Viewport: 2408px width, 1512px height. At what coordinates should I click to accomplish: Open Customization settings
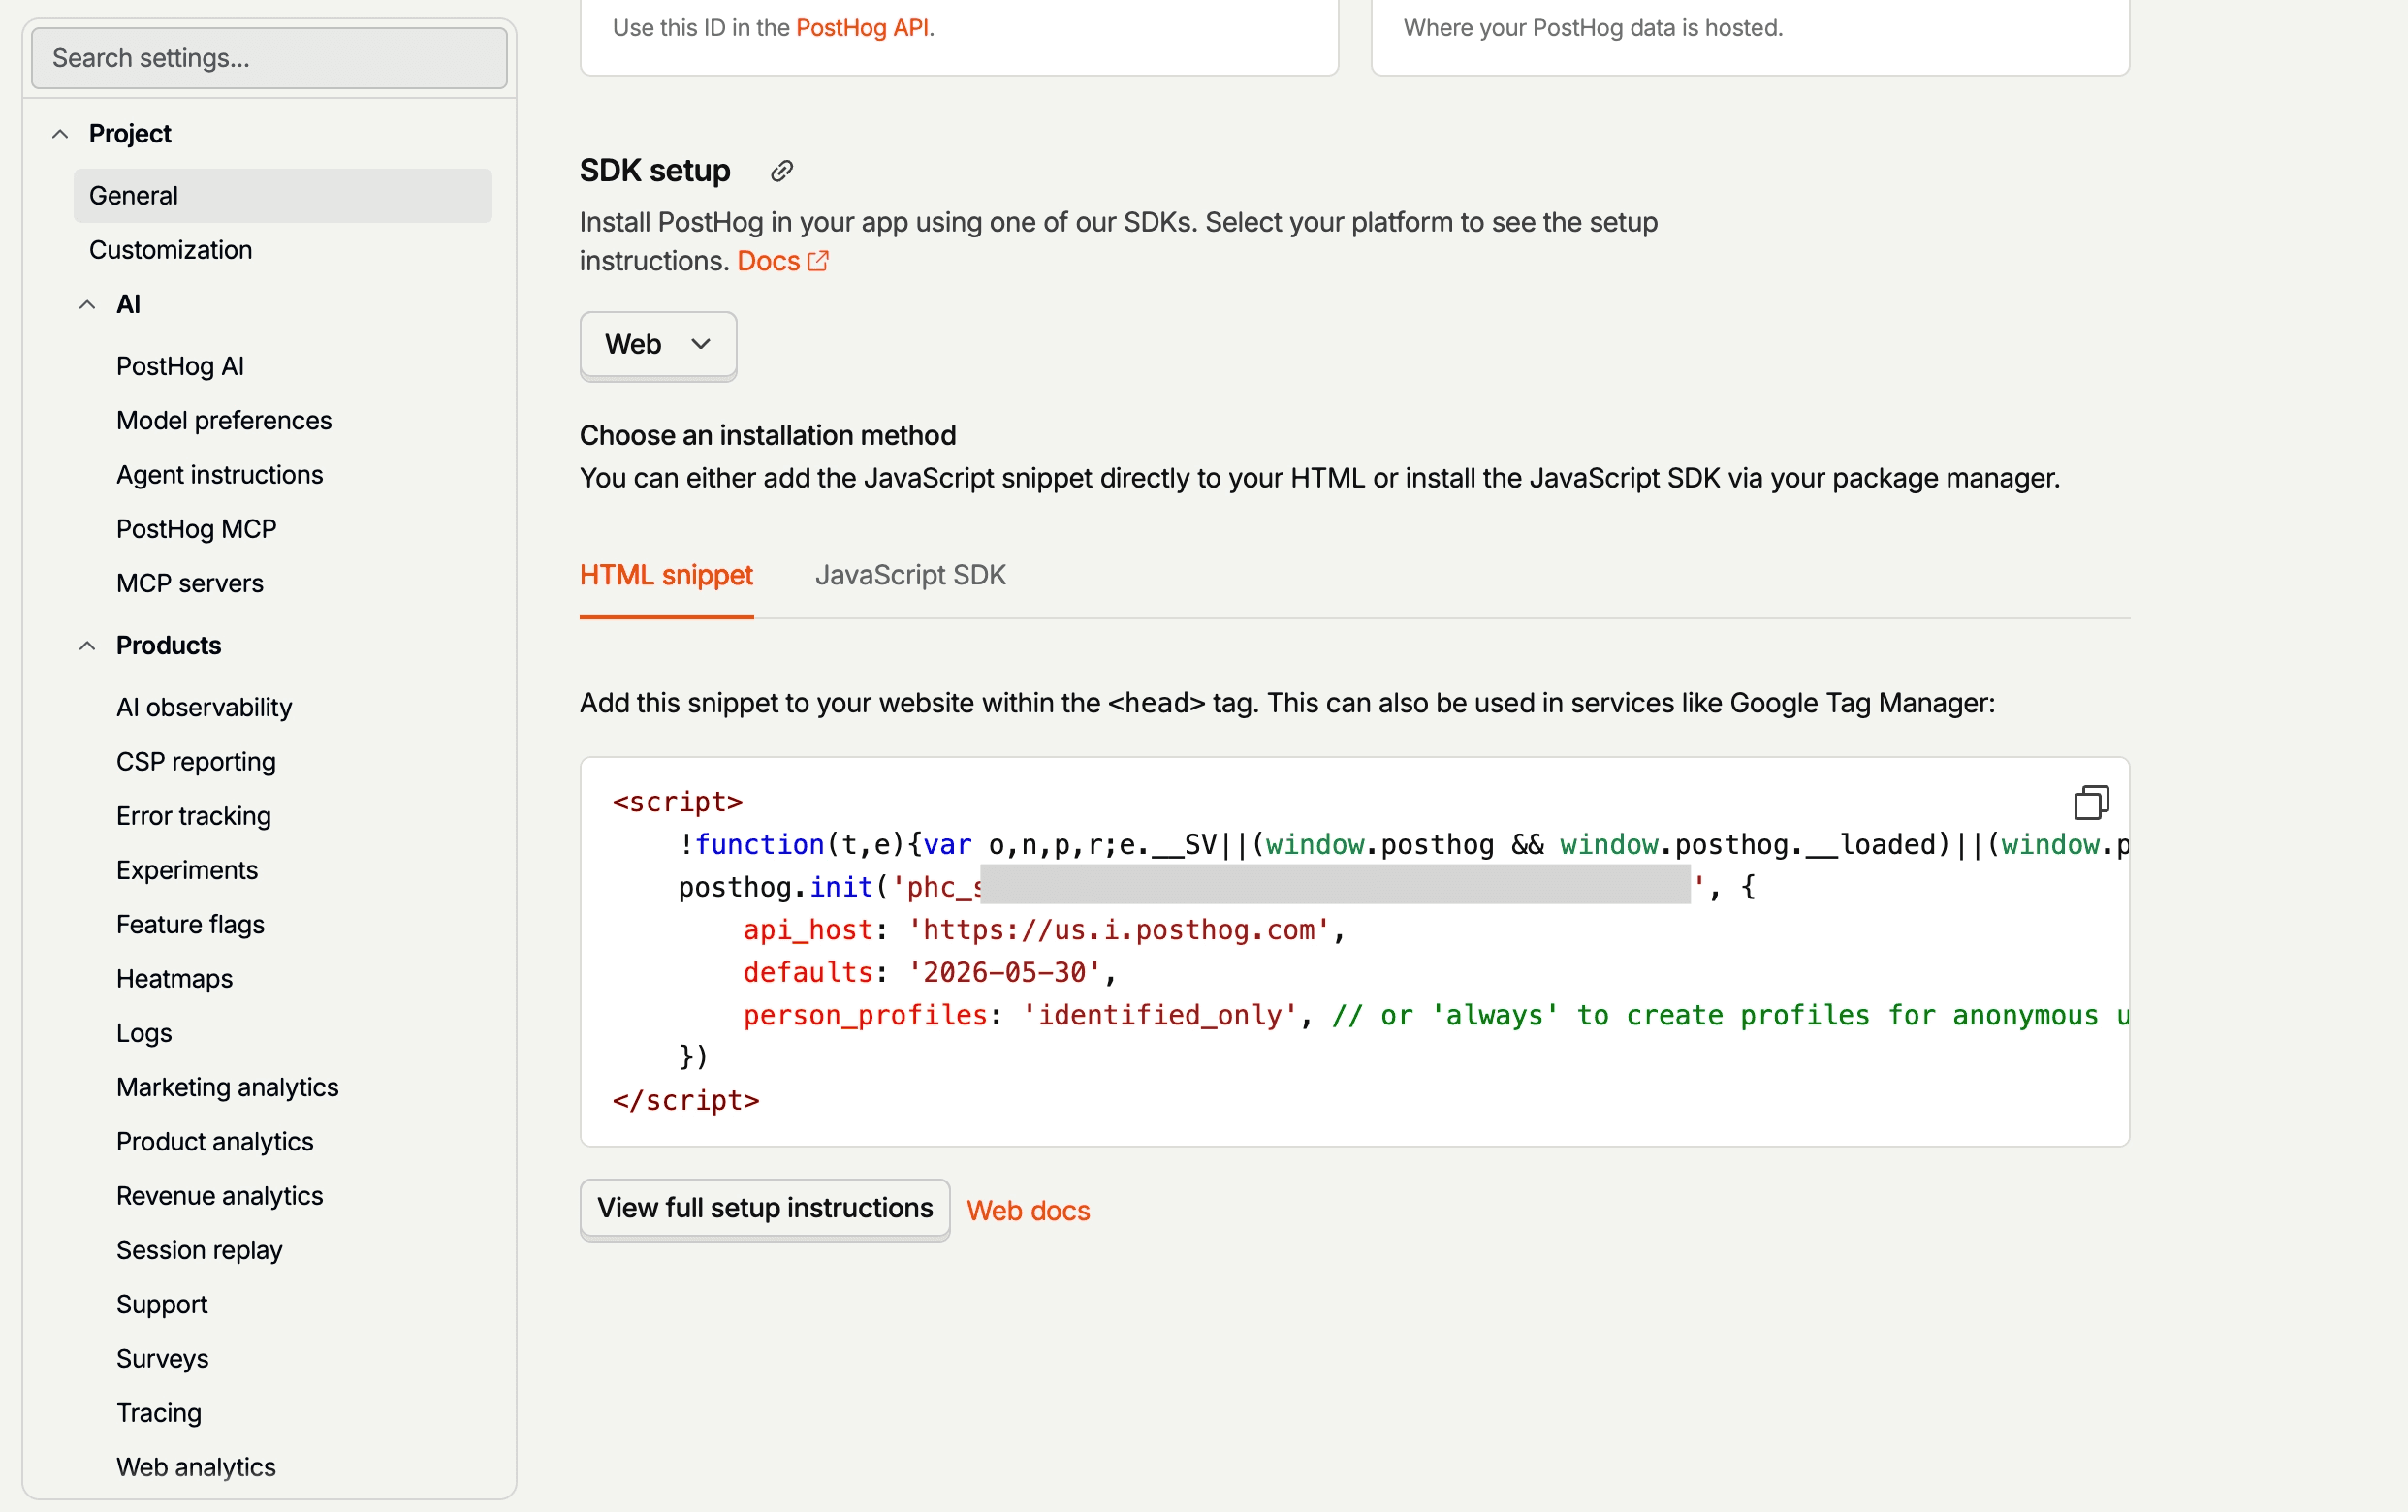(x=282, y=250)
